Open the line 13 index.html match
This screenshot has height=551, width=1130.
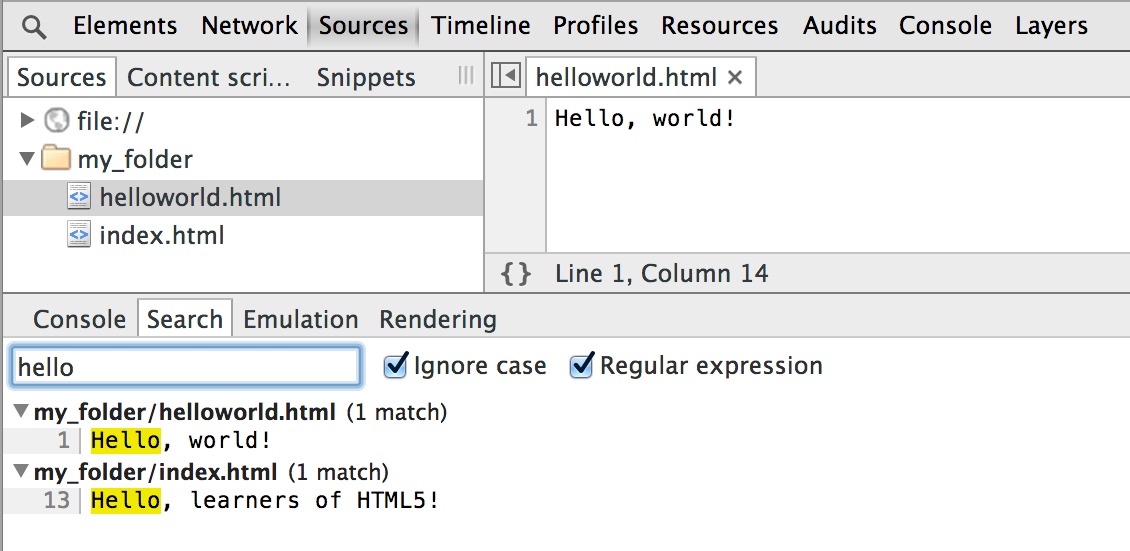pos(265,500)
